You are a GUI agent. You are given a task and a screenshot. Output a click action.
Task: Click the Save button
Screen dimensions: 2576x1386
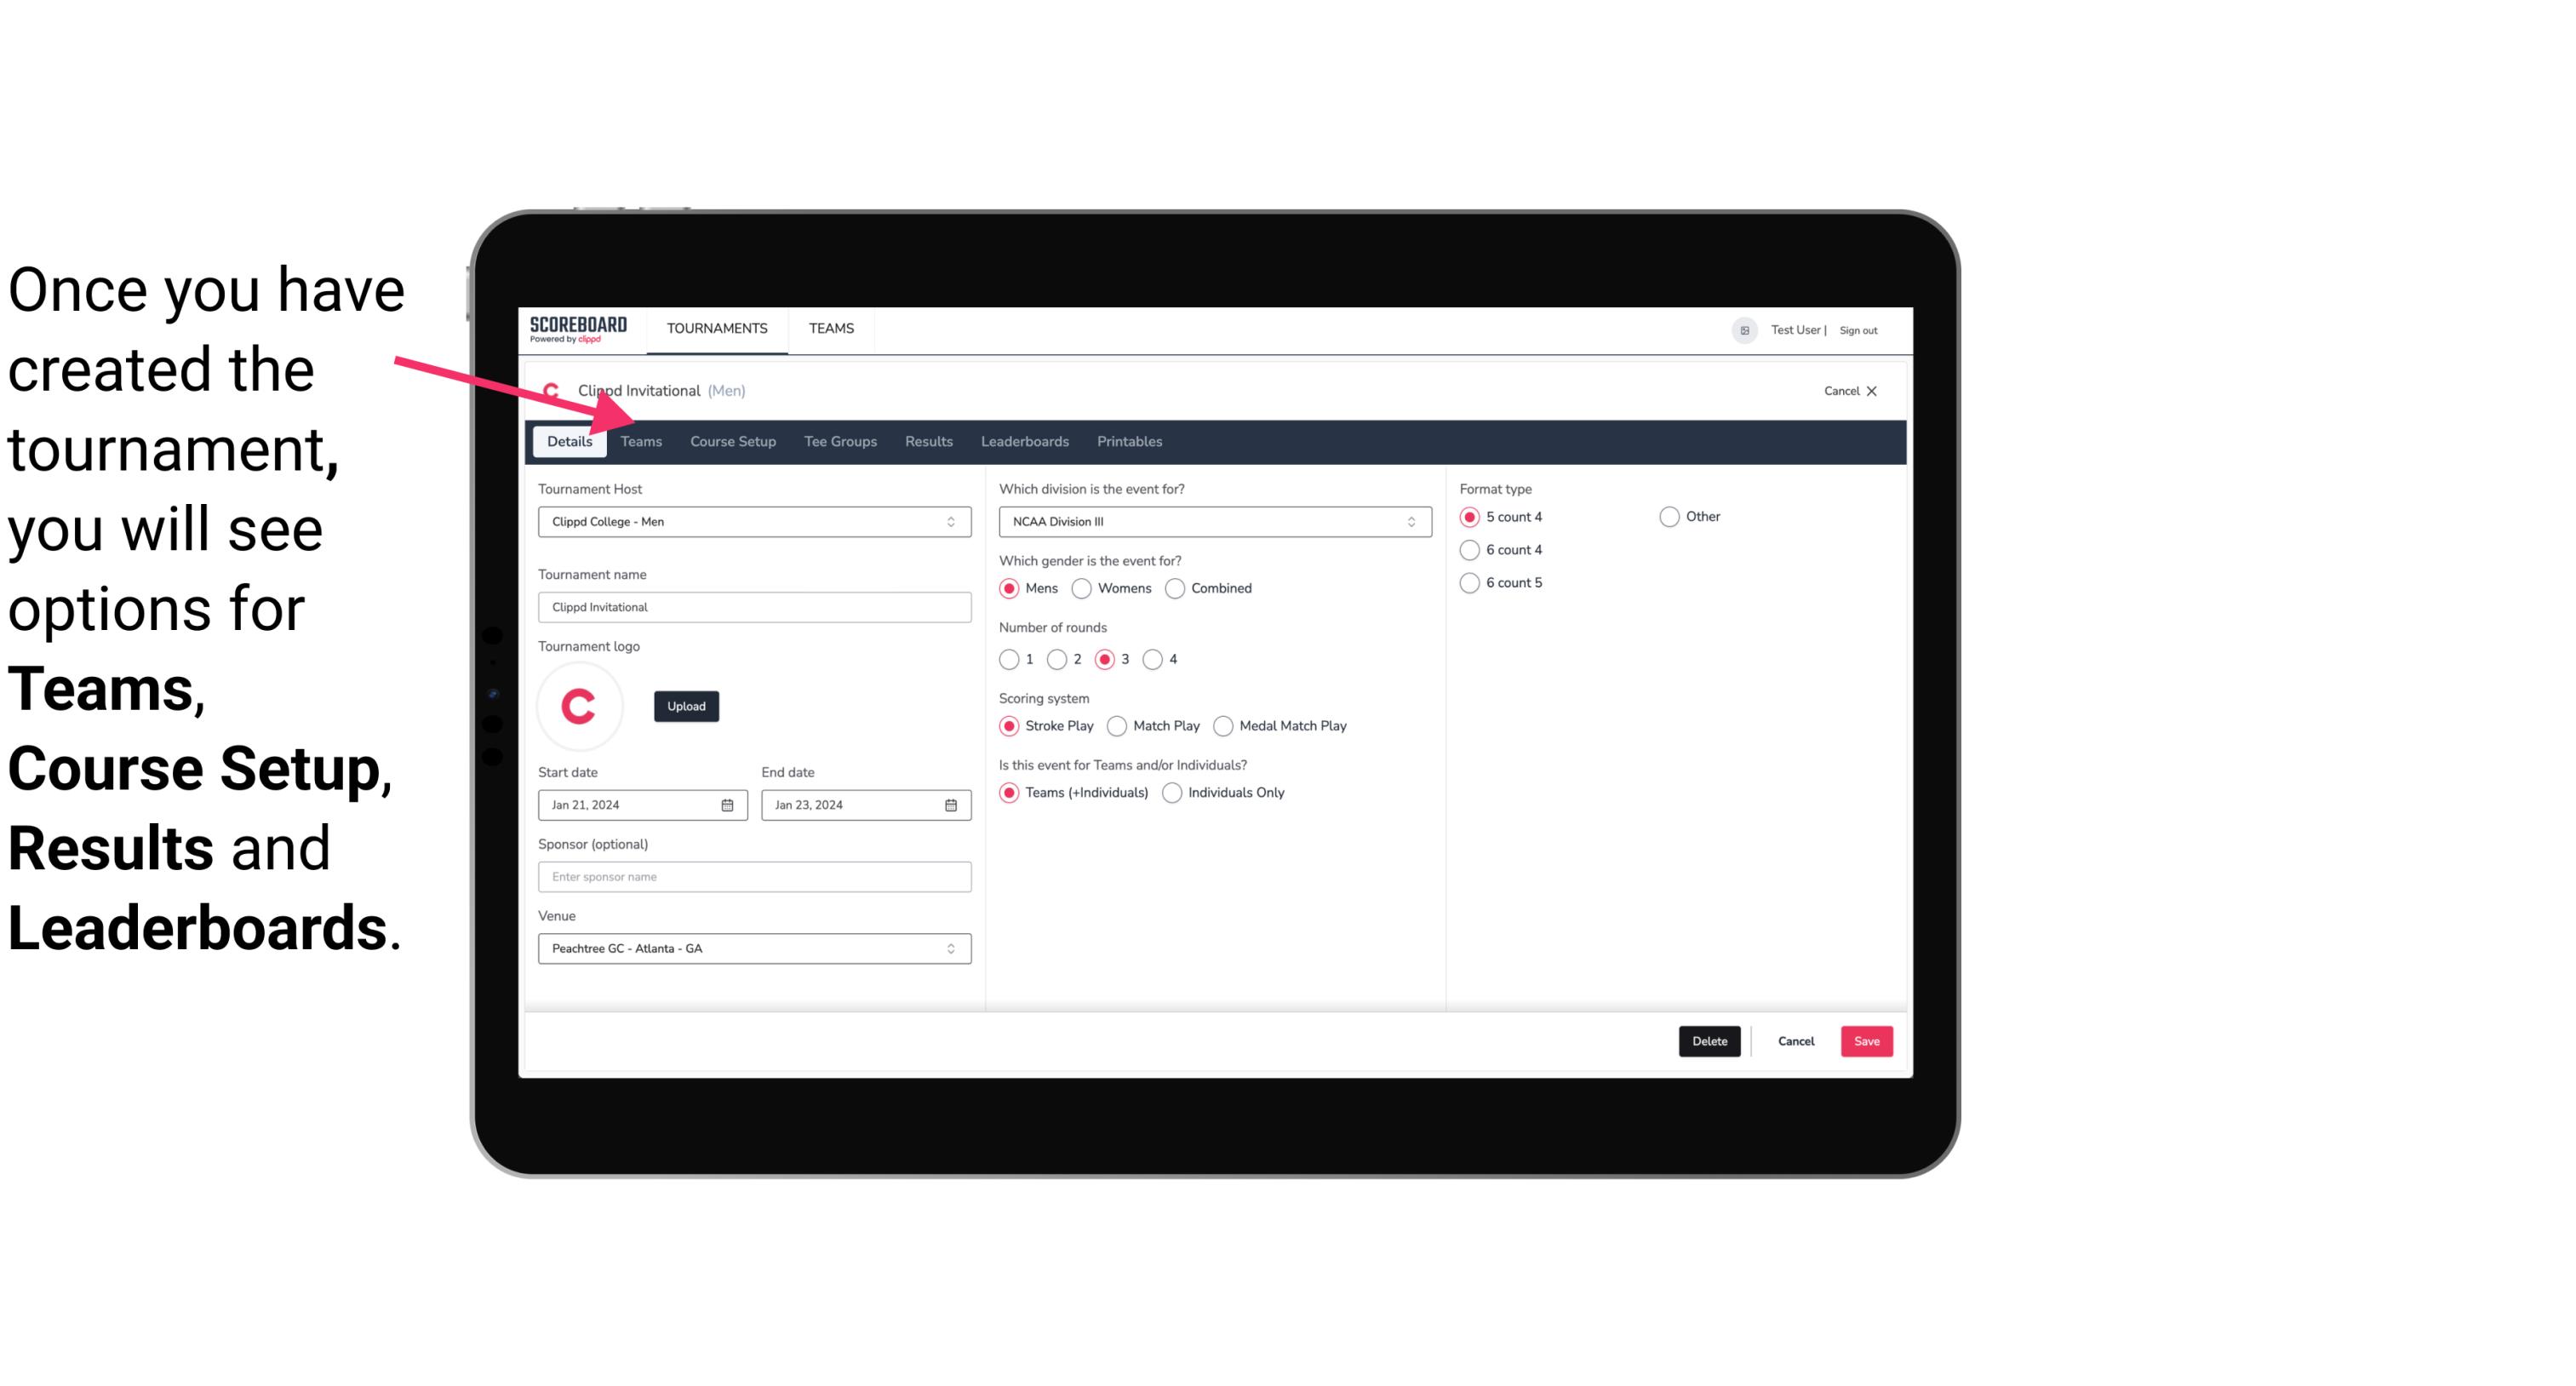point(1864,1041)
